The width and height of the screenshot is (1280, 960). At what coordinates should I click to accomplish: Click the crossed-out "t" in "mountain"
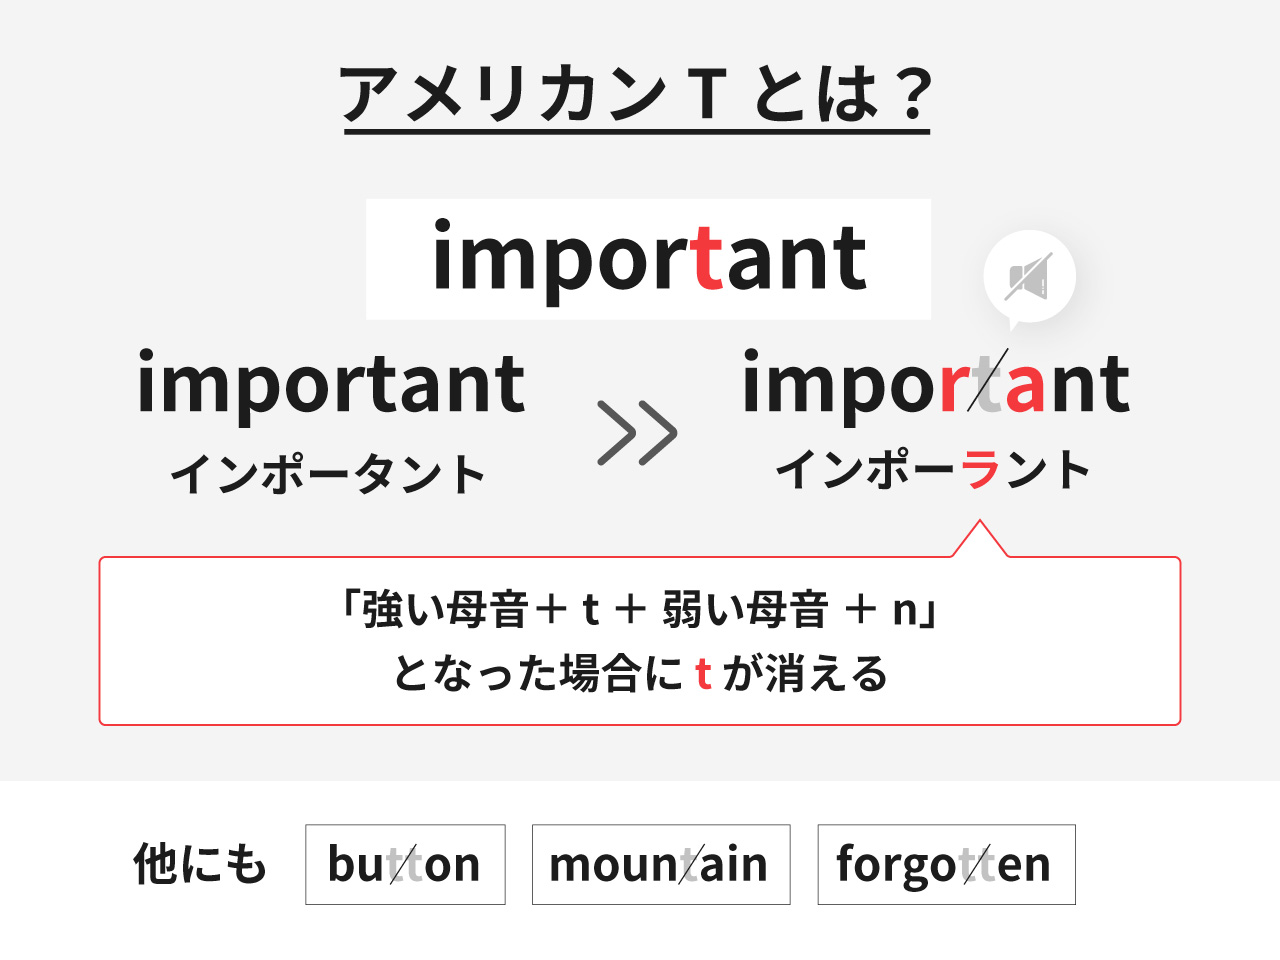tap(689, 865)
